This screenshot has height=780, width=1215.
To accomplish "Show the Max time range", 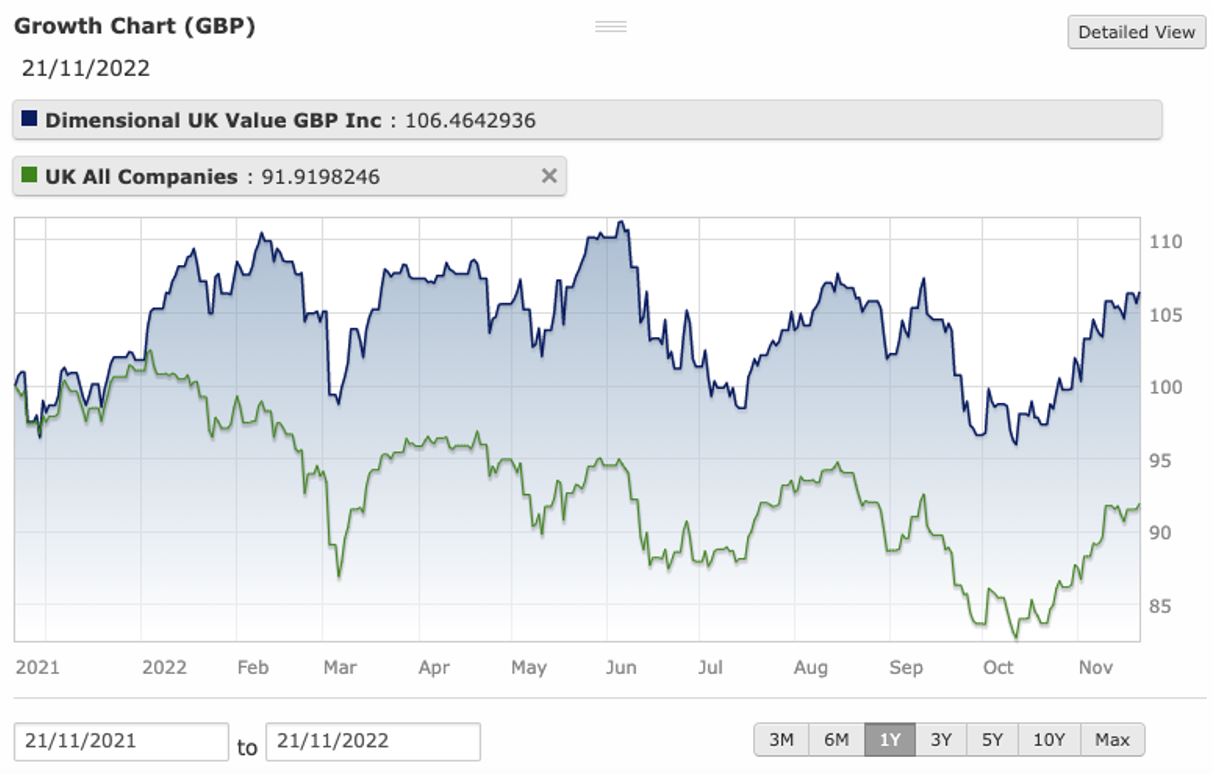I will click(x=1112, y=740).
